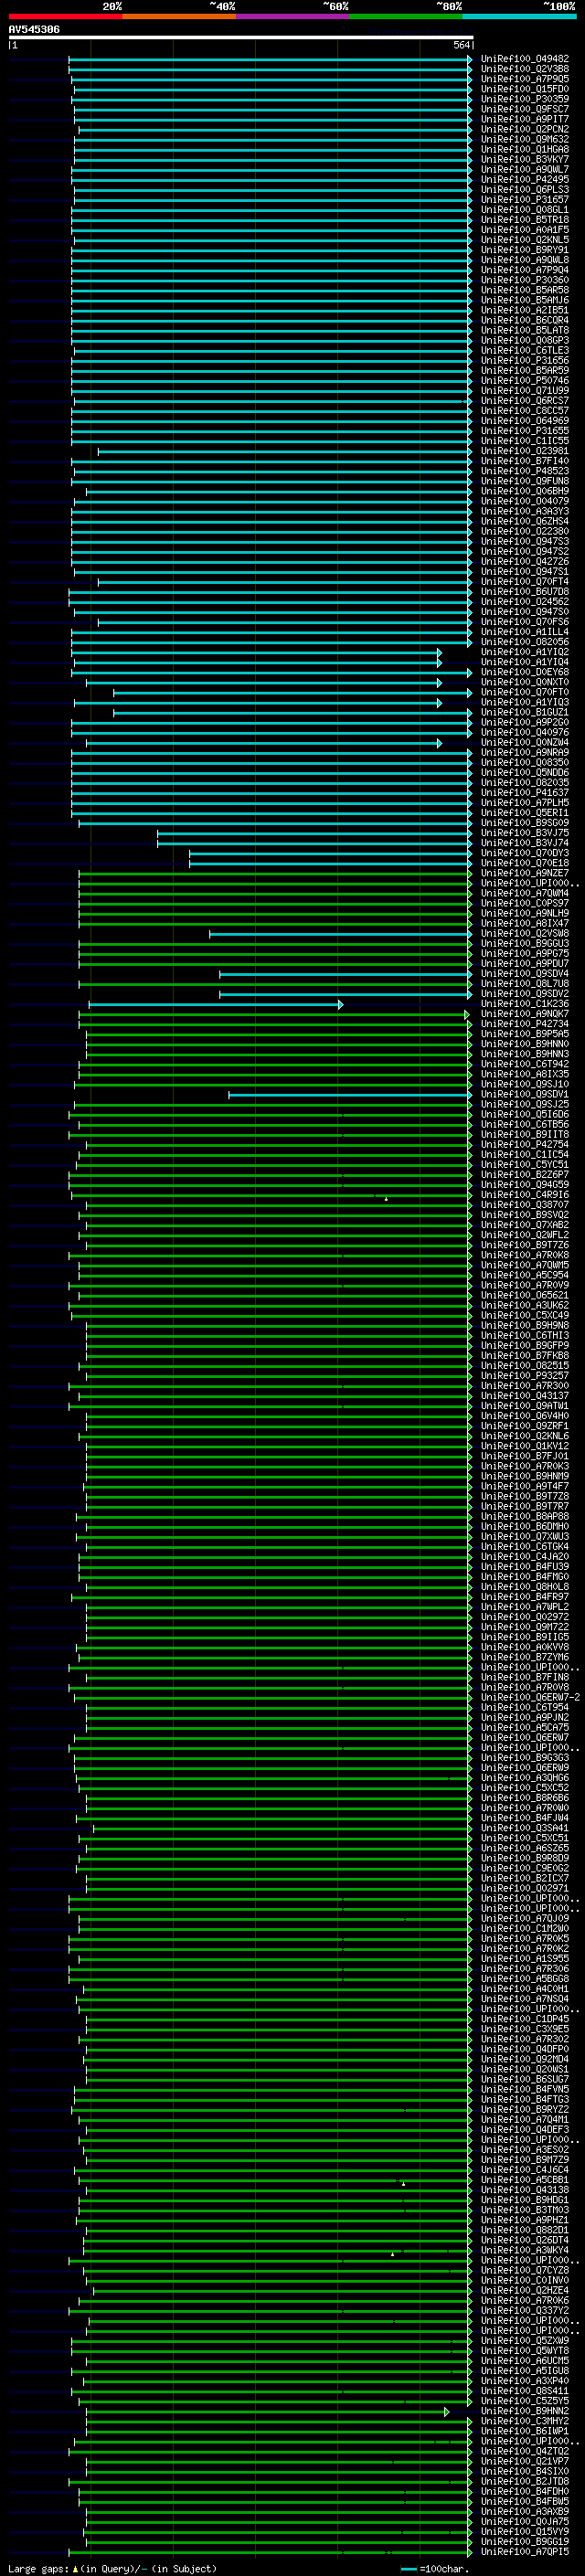Select hit UniRef100_B6CQR4

(524, 320)
